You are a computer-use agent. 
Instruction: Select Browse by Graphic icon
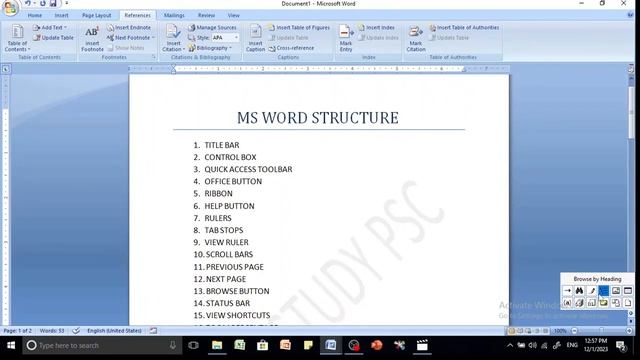point(616,291)
